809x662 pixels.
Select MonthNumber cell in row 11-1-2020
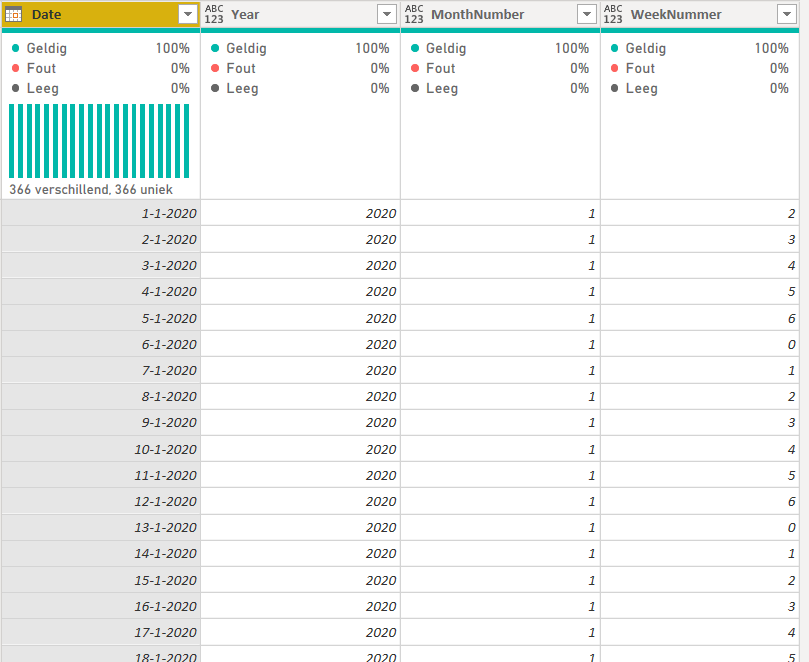[x=500, y=475]
